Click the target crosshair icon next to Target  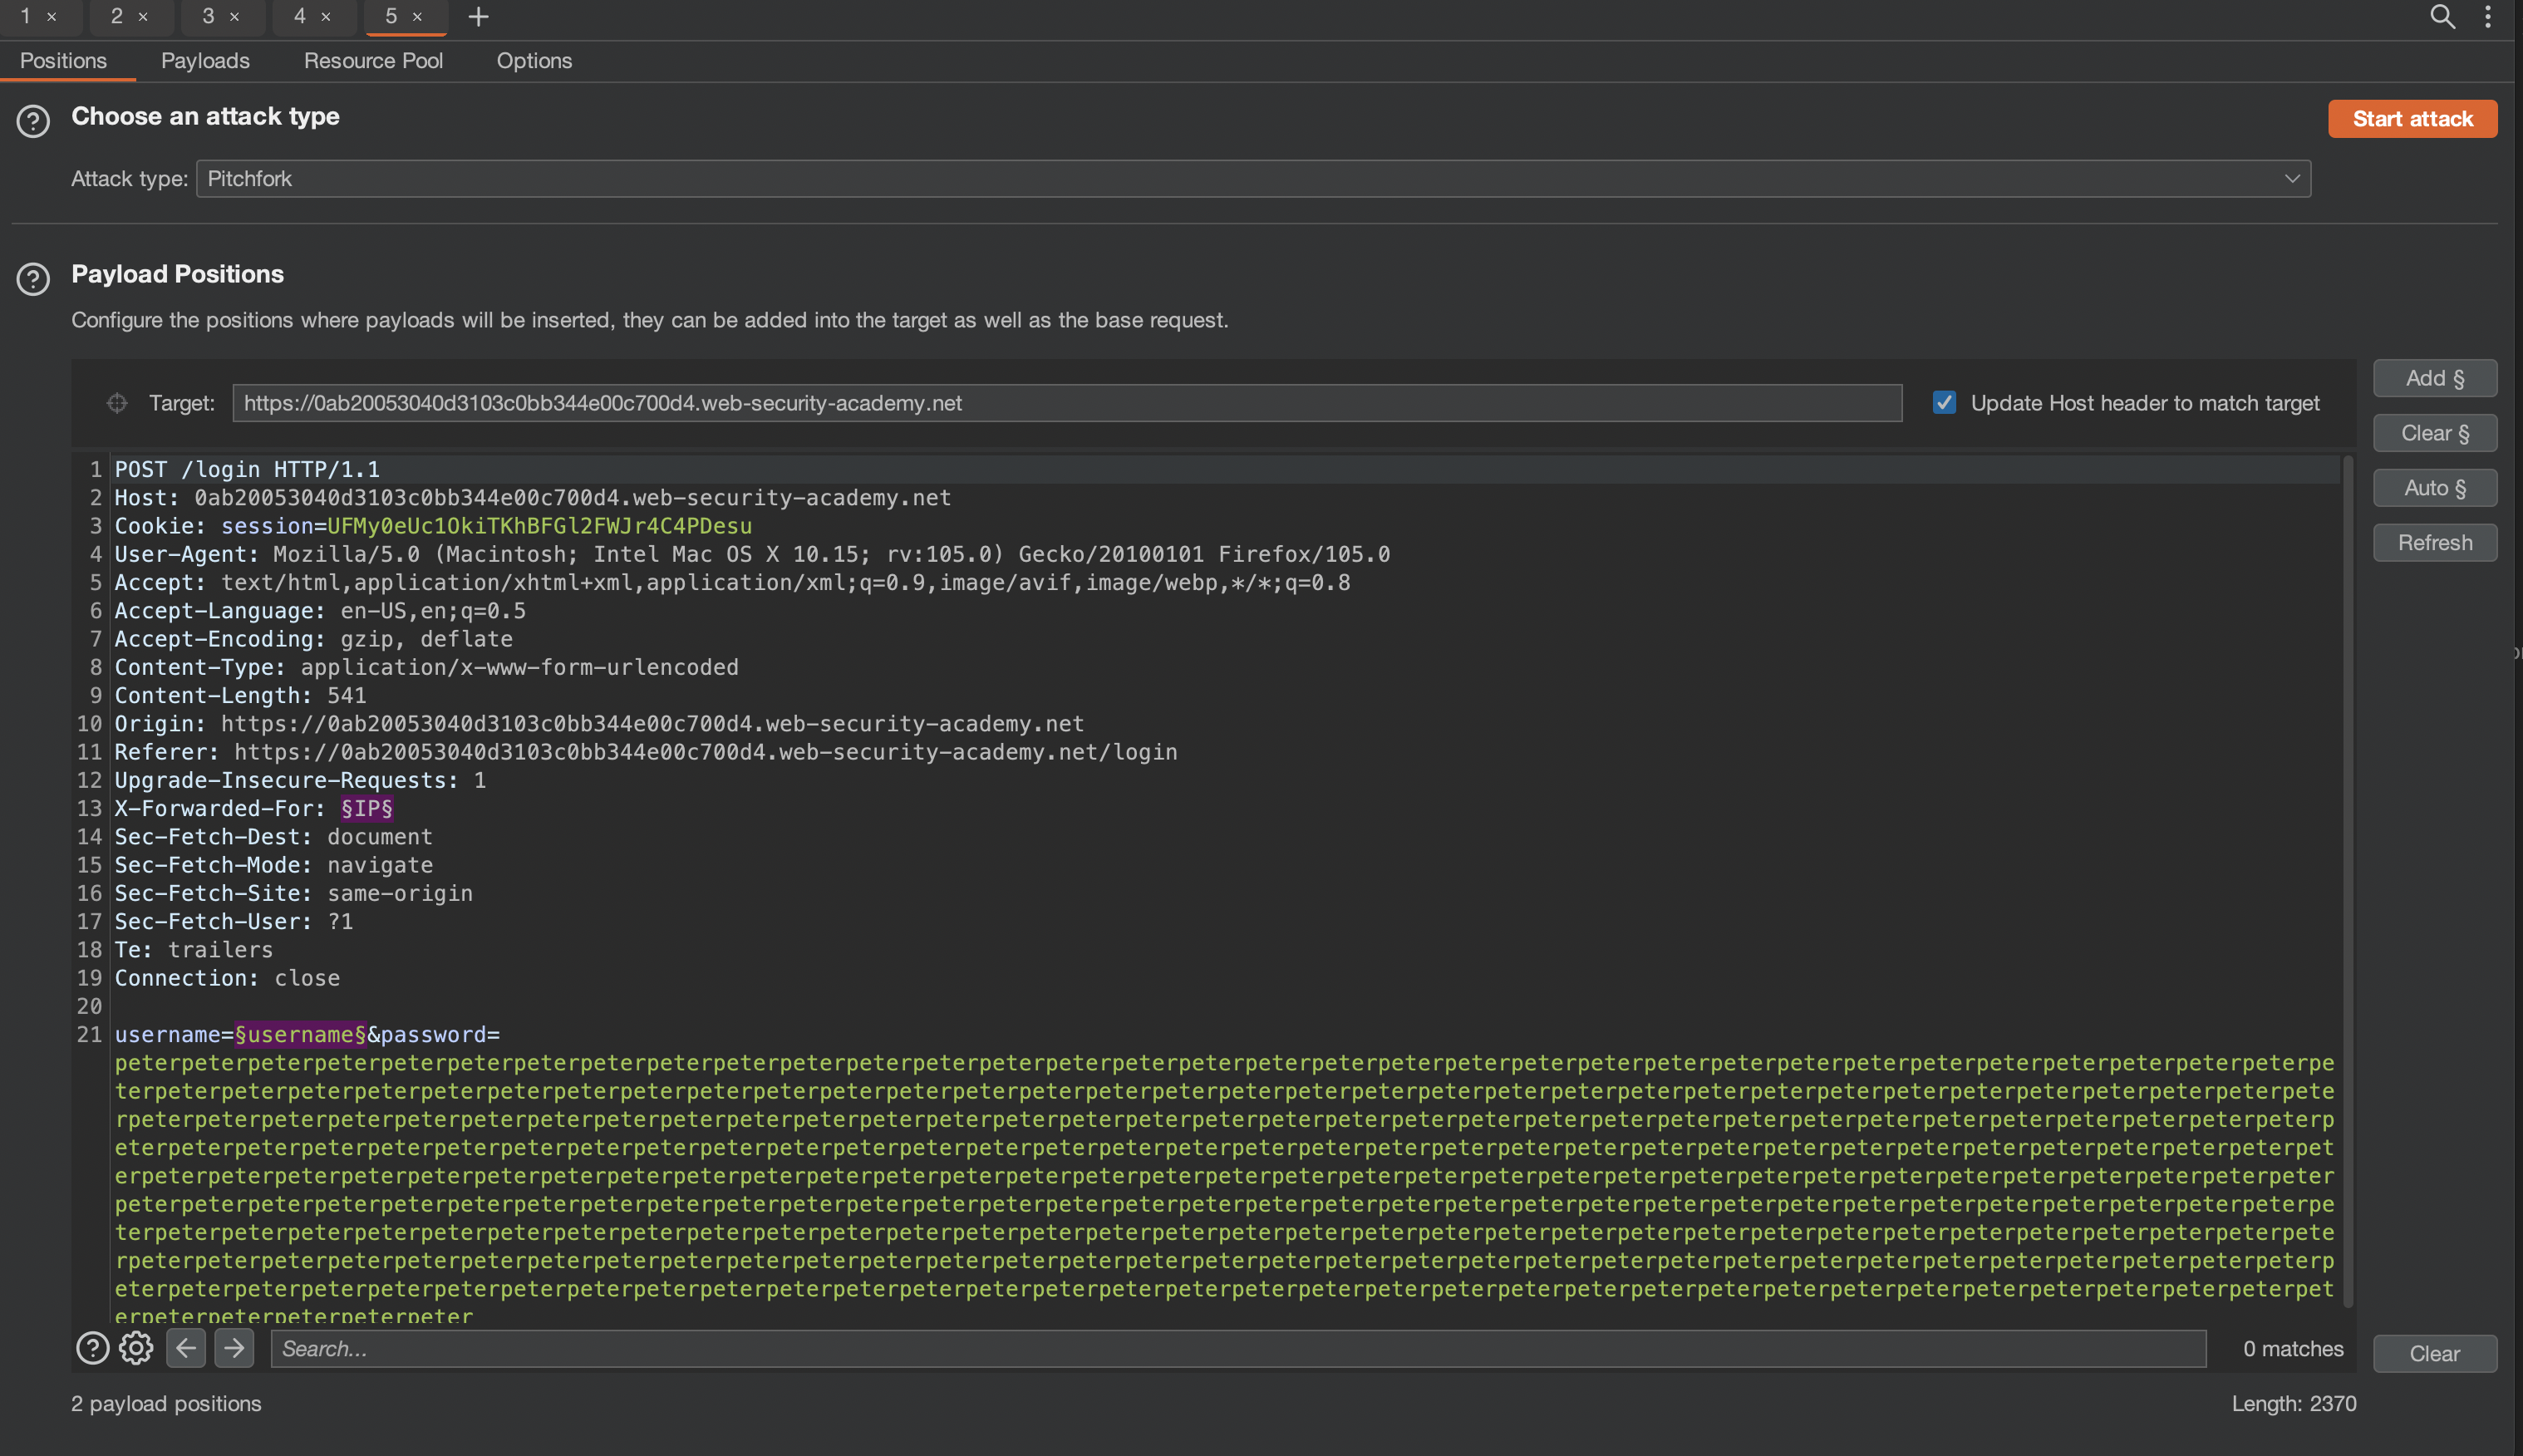117,403
